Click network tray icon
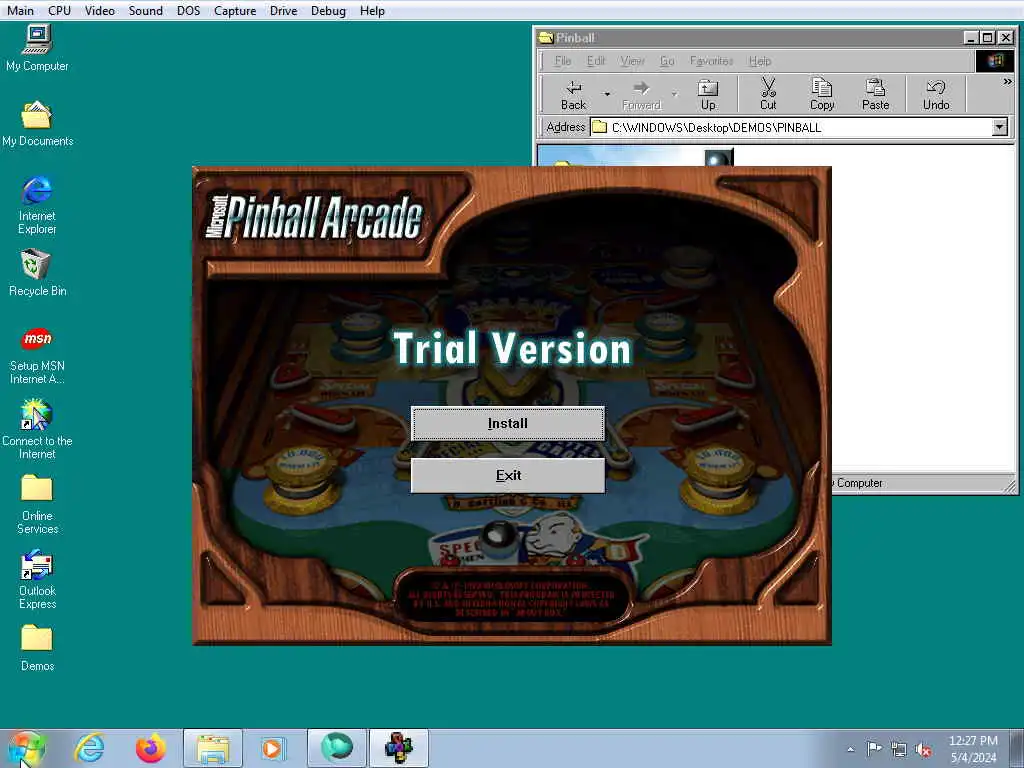This screenshot has width=1024, height=768. (899, 749)
